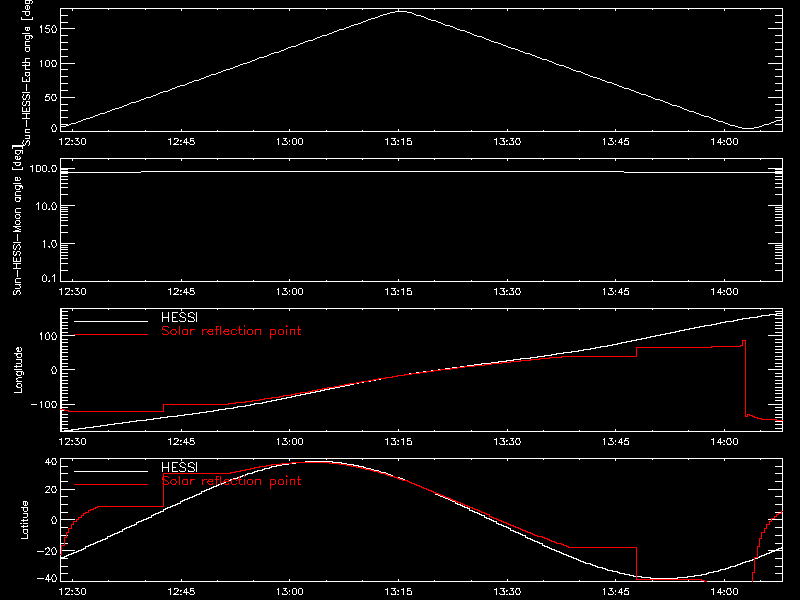The image size is (800, 600).
Task: Click 12:30 time label under Longitude plot
Action: point(72,441)
